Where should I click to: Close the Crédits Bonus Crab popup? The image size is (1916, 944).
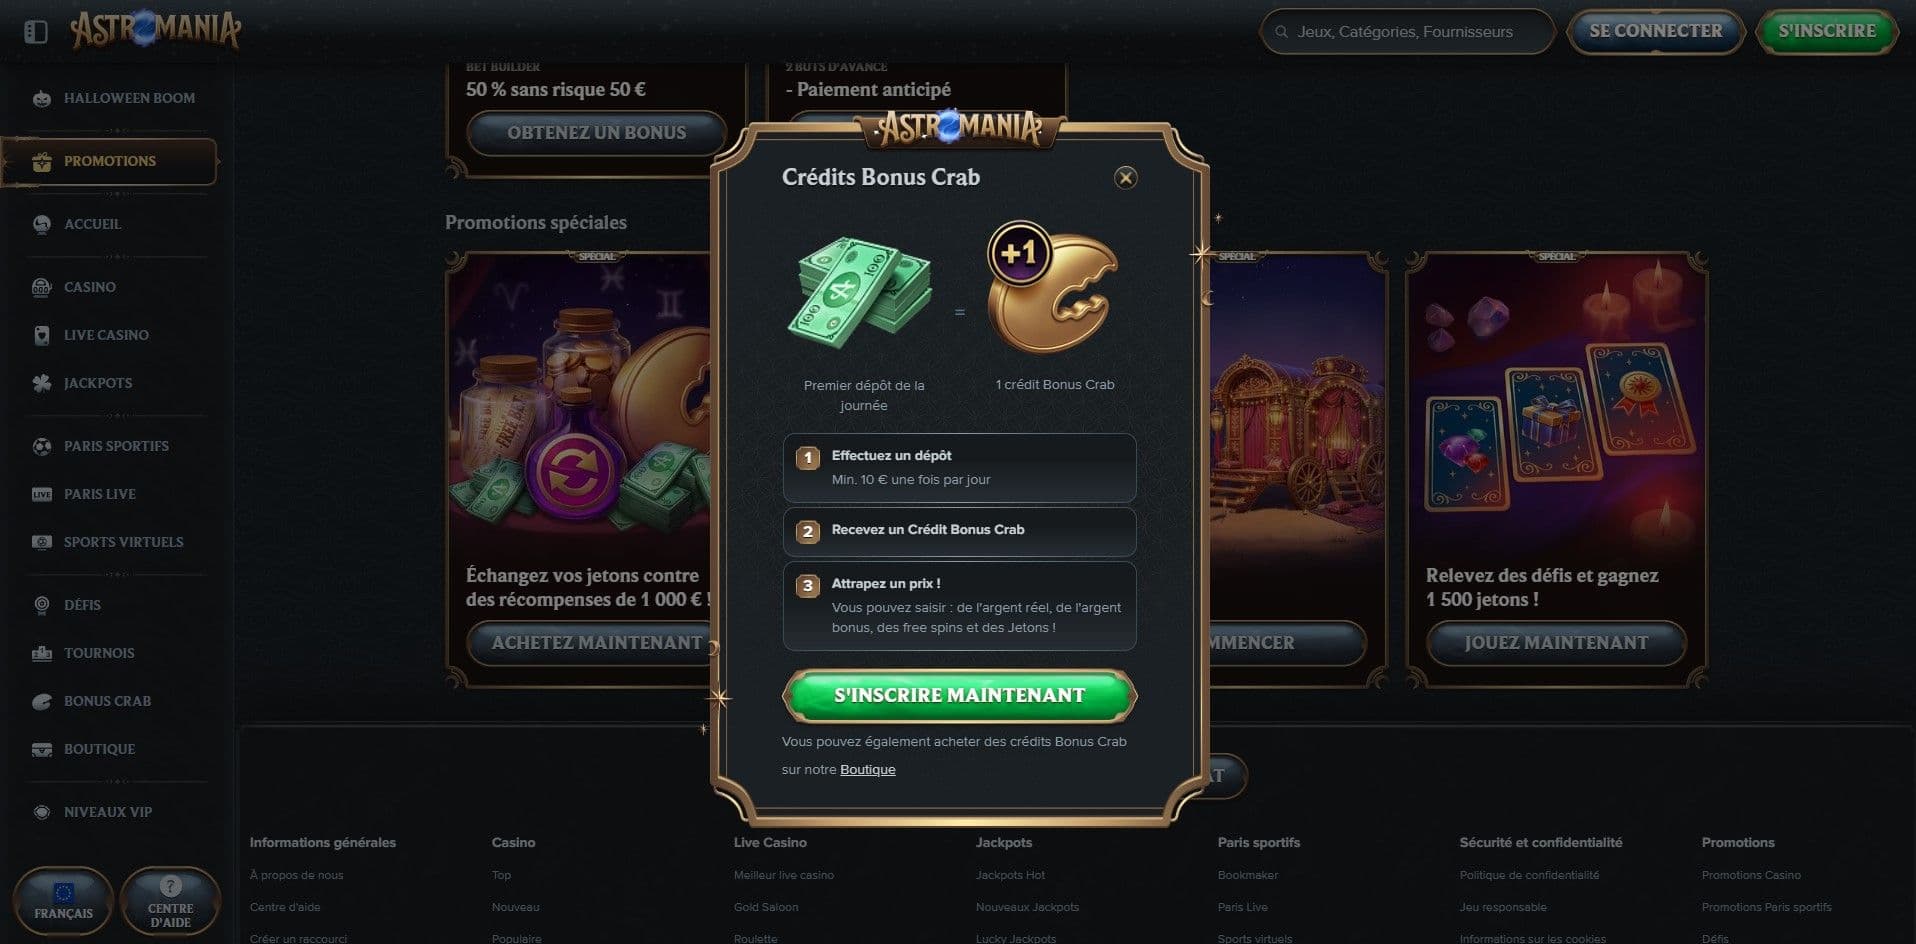pyautogui.click(x=1125, y=178)
